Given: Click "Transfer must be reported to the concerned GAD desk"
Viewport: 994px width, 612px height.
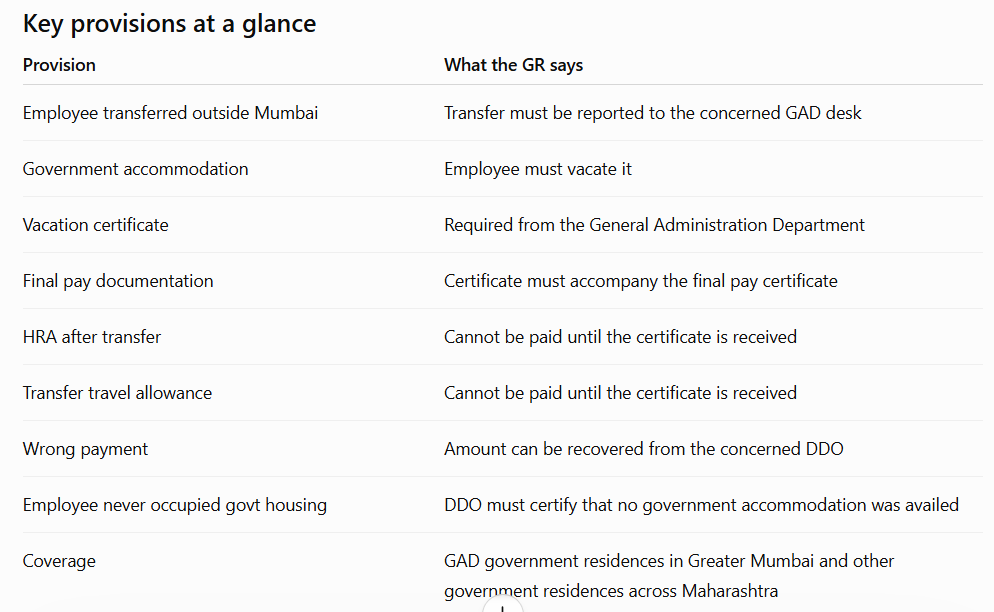Looking at the screenshot, I should pos(652,113).
